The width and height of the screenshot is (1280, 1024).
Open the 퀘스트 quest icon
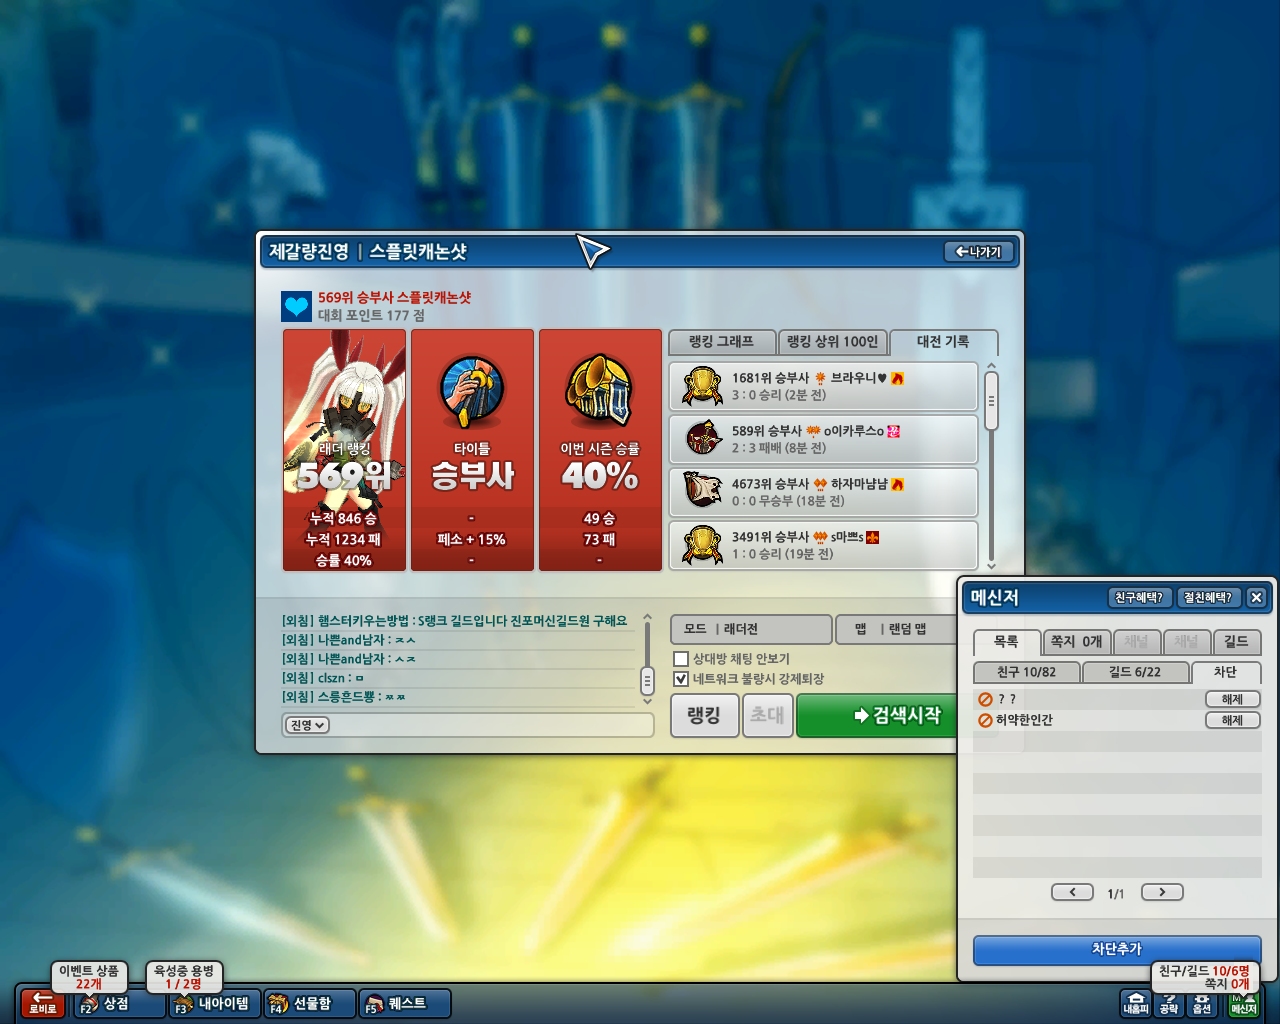click(403, 1003)
